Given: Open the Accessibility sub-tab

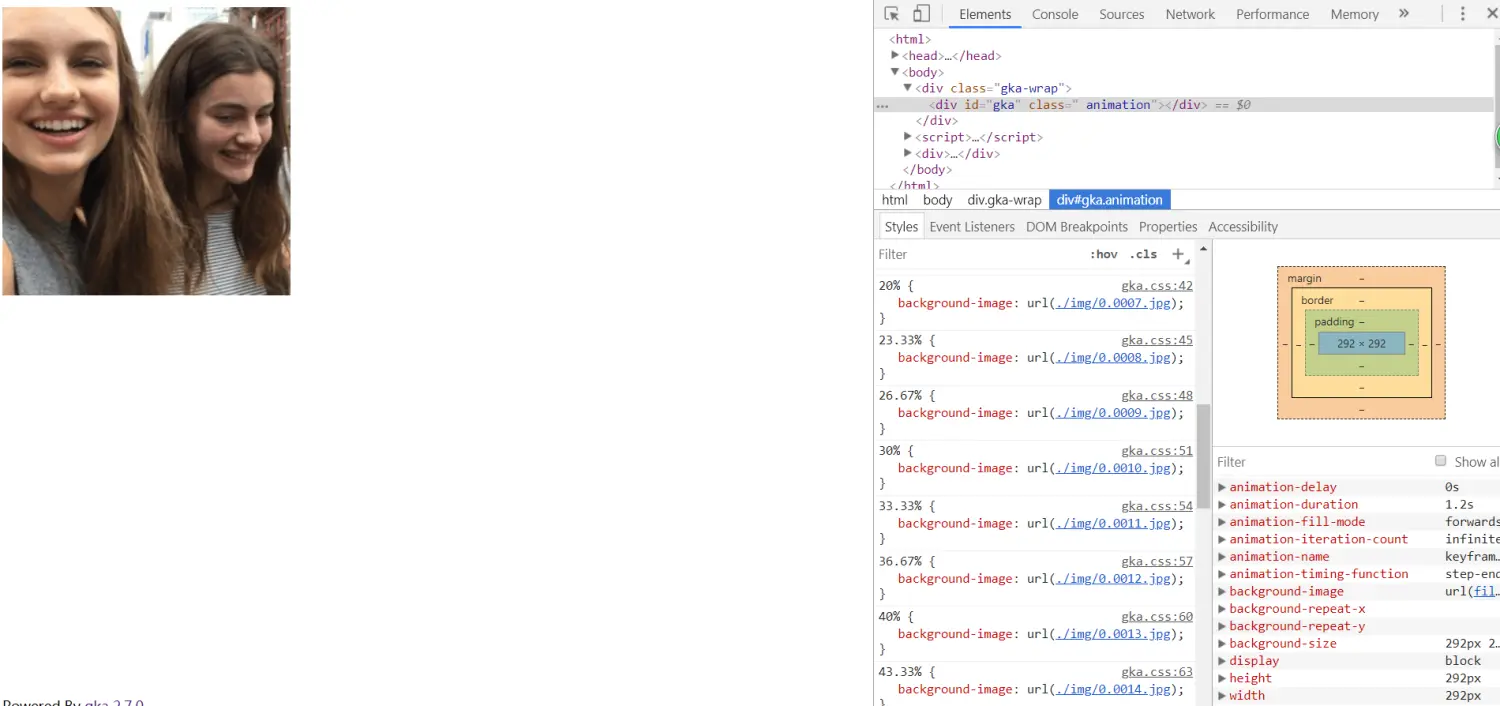Looking at the screenshot, I should pyautogui.click(x=1243, y=227).
